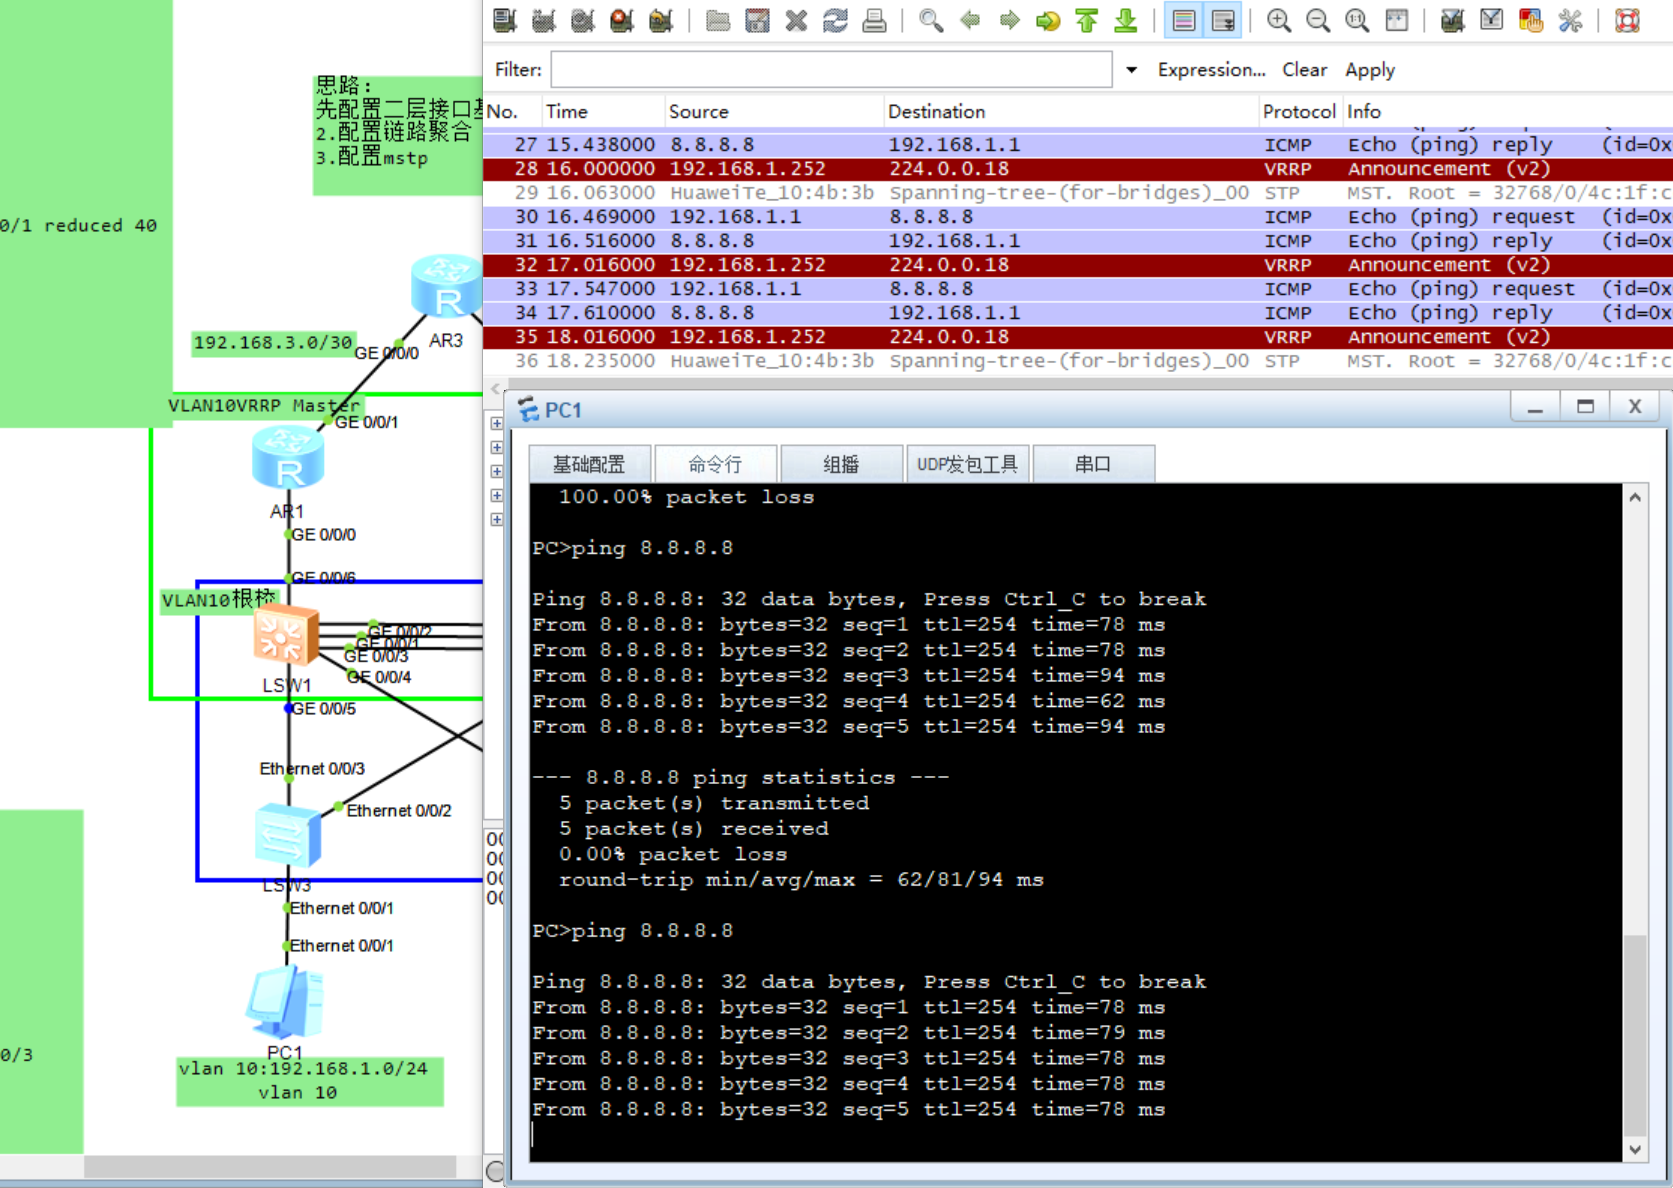Select packet 30 ICMP echo request
Screen dimensions: 1673x1188
1078,216
